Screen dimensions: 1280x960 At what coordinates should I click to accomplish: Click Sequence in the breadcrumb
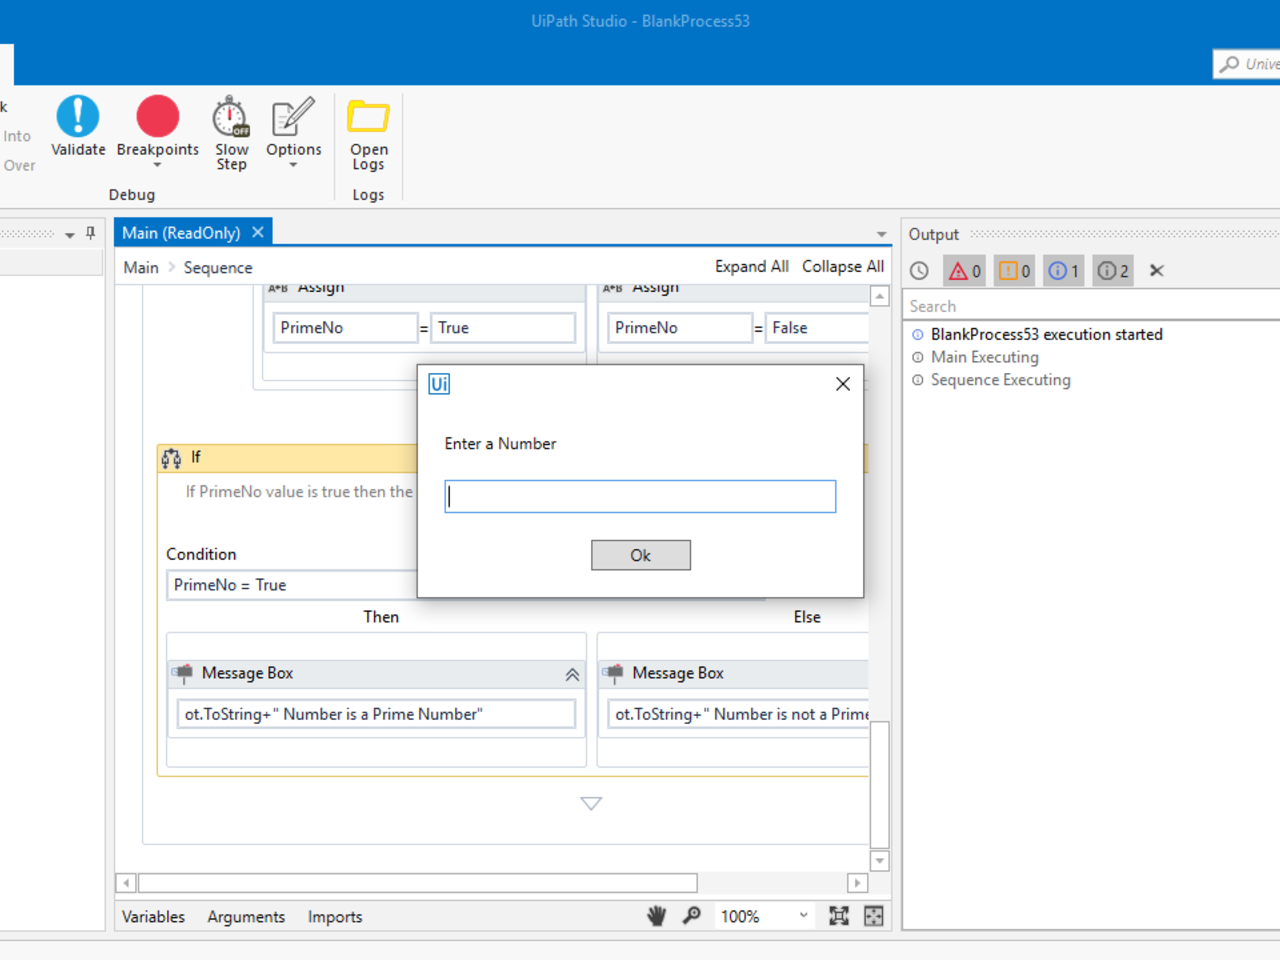(x=218, y=267)
